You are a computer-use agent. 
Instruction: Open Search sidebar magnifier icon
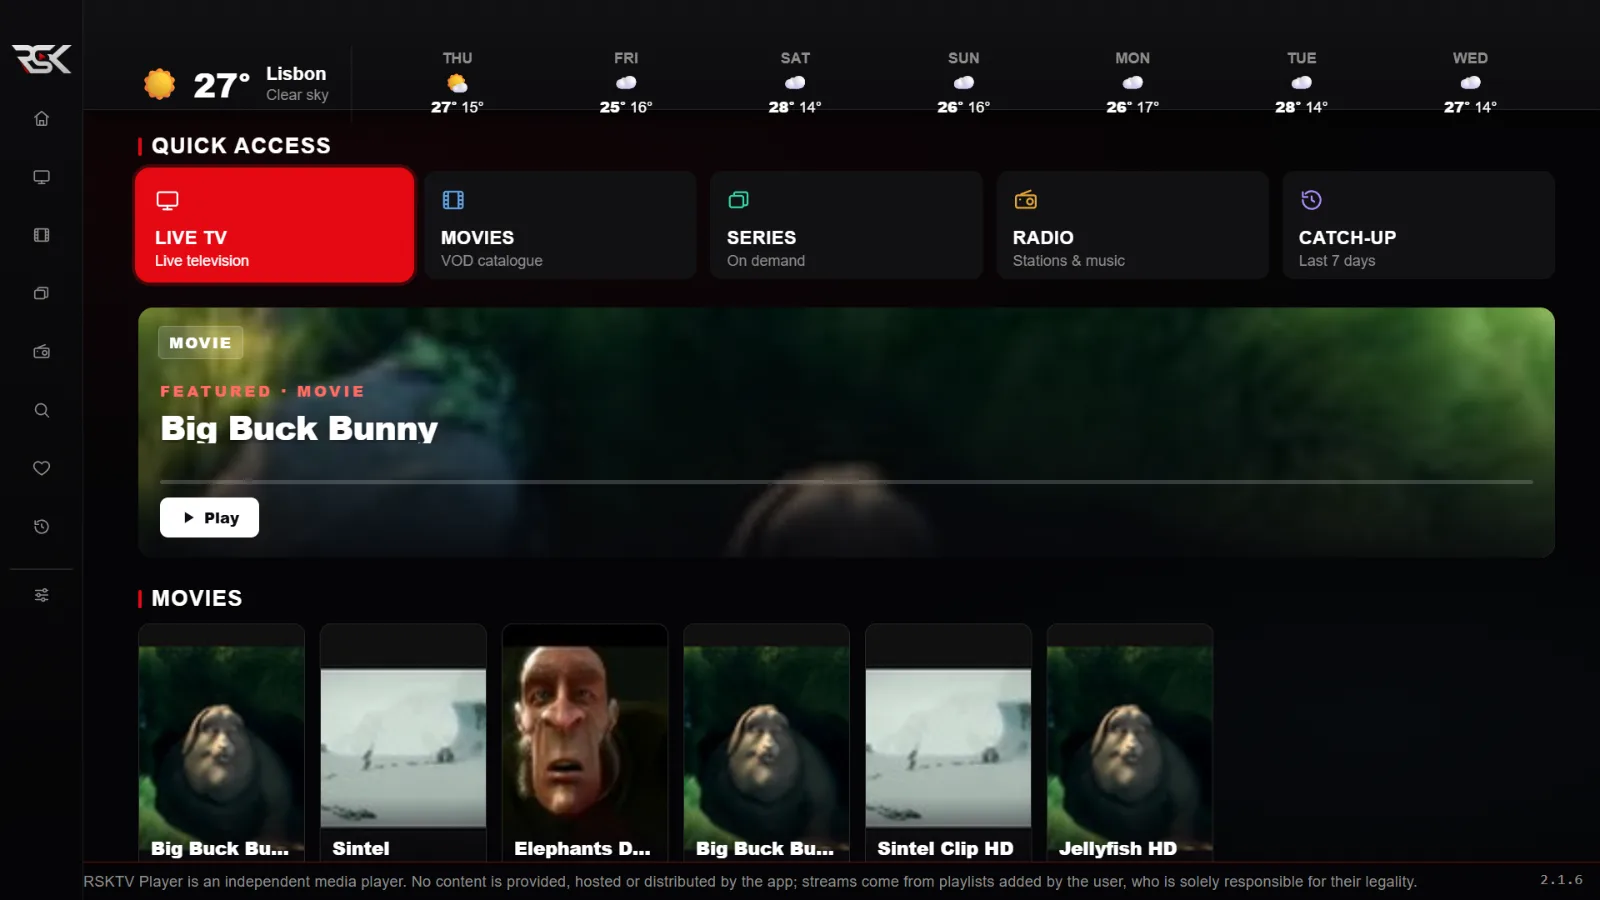(x=41, y=410)
